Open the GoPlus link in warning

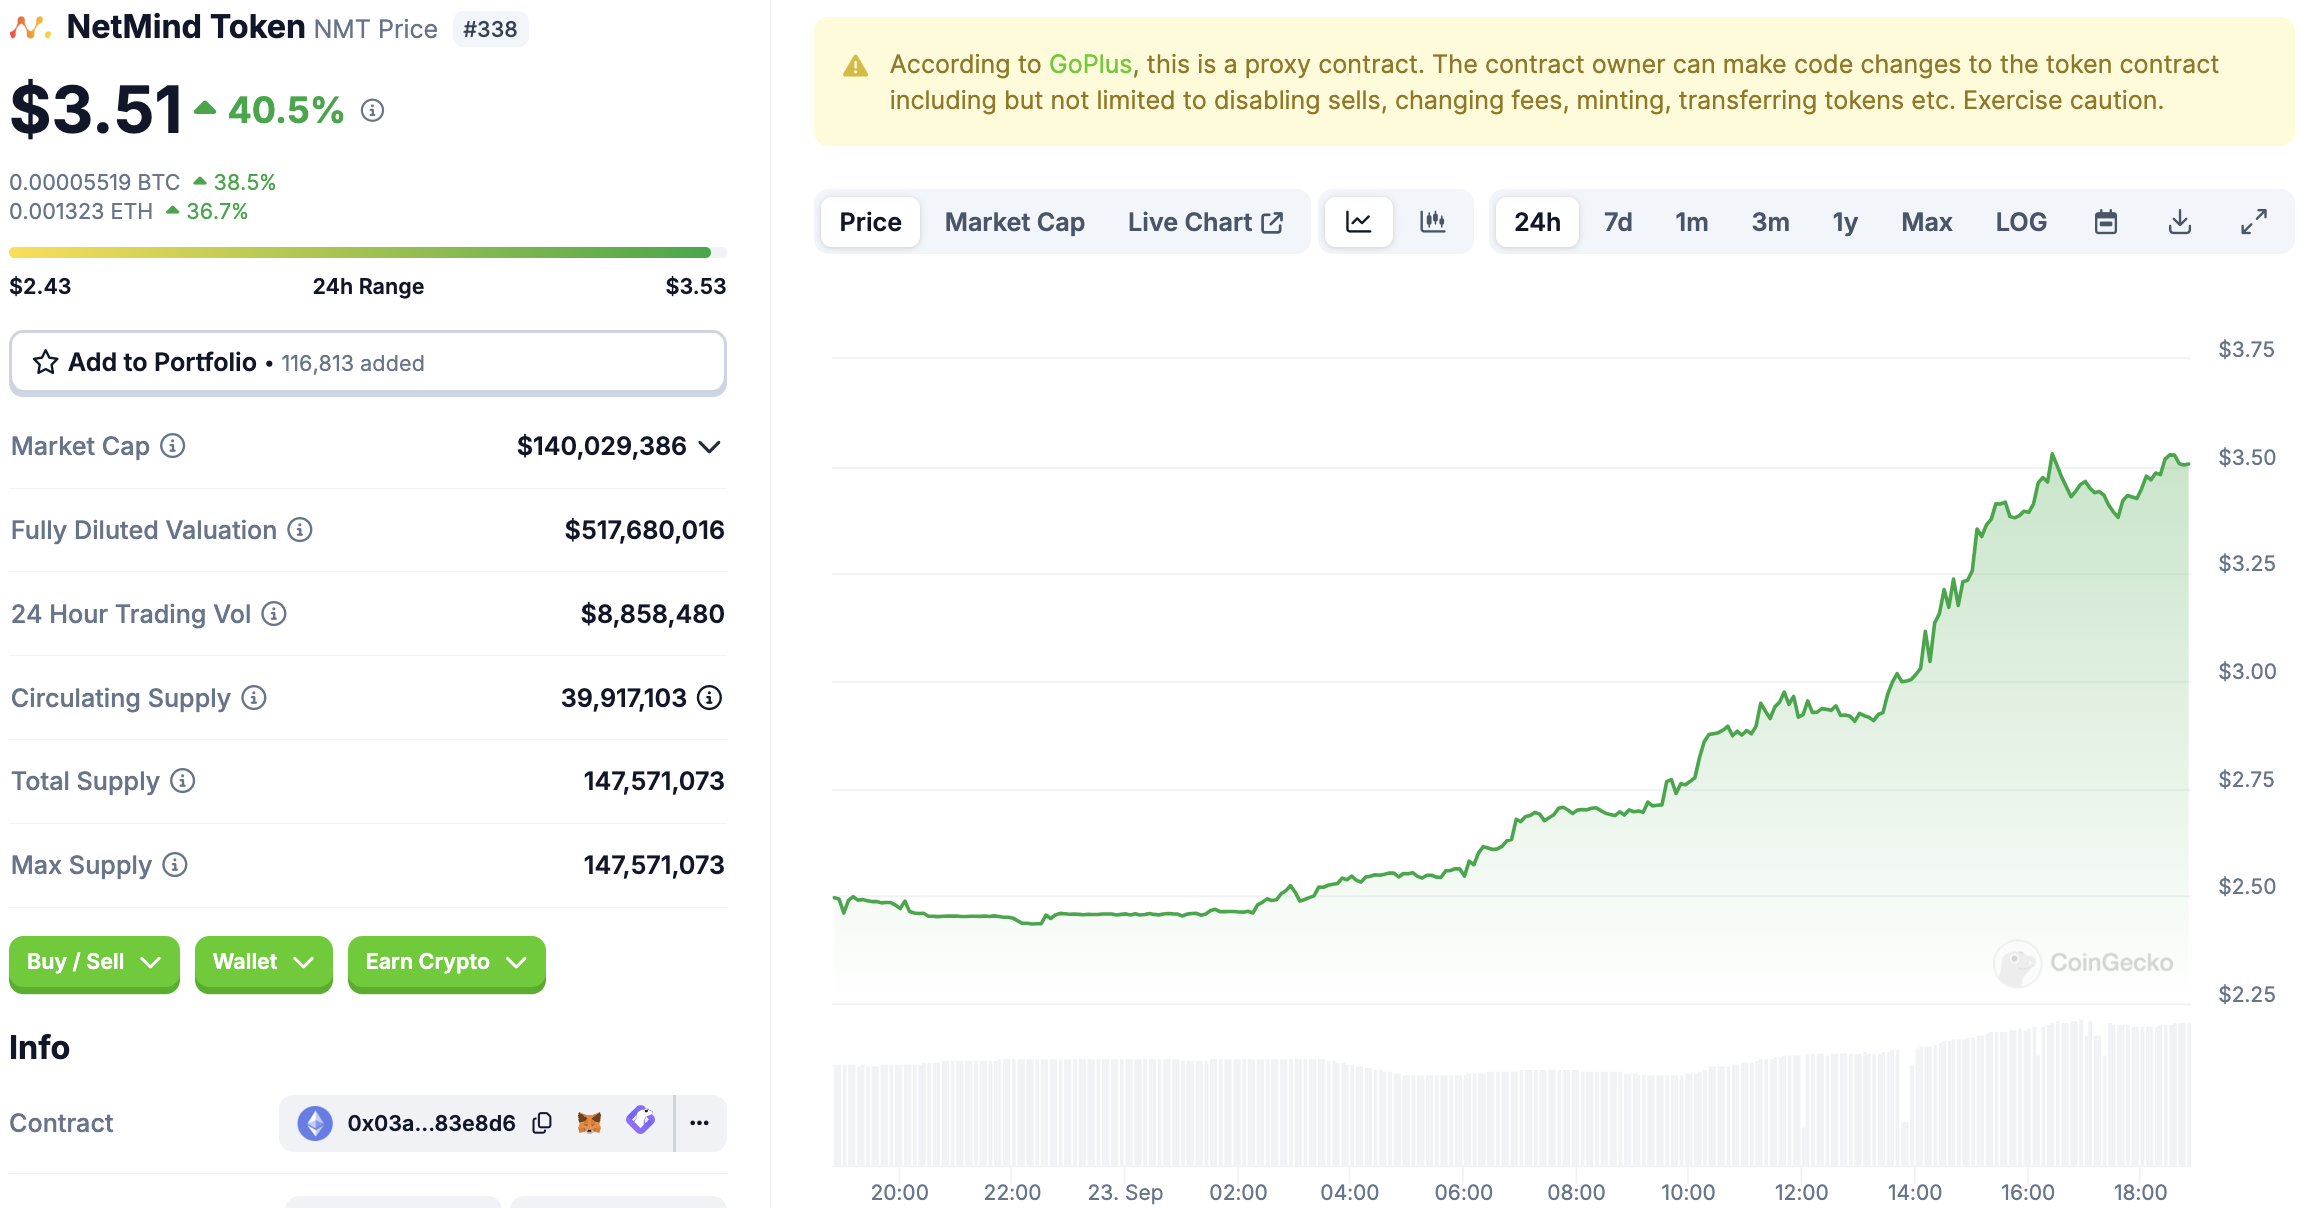(x=1090, y=64)
